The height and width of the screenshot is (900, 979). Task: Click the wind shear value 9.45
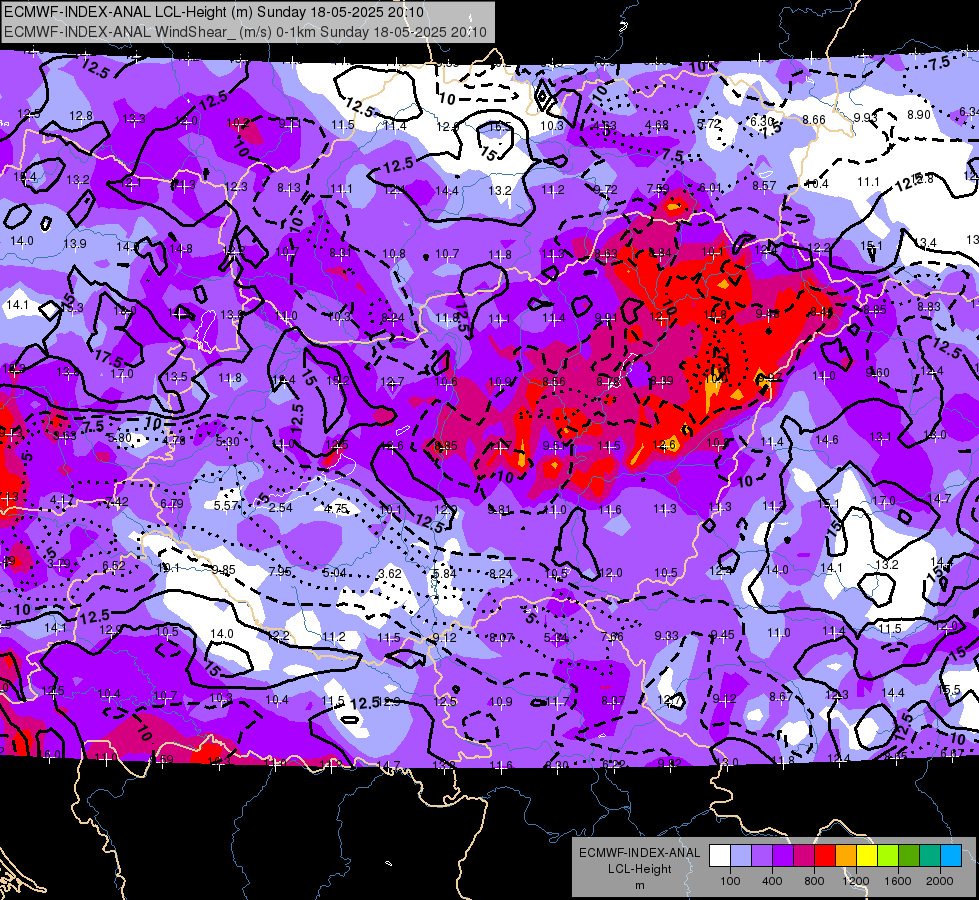(x=722, y=635)
